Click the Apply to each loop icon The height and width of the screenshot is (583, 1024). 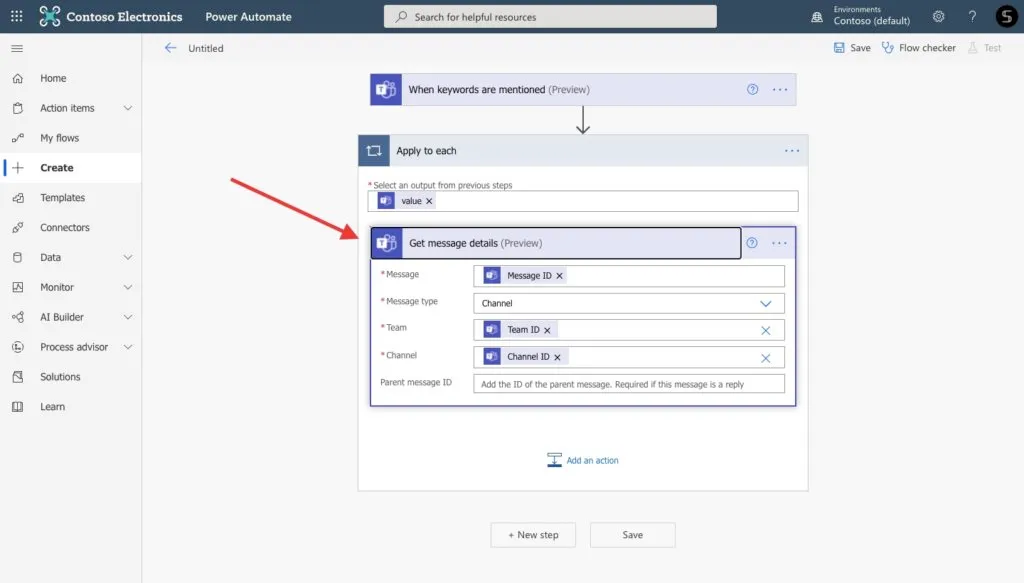(374, 151)
